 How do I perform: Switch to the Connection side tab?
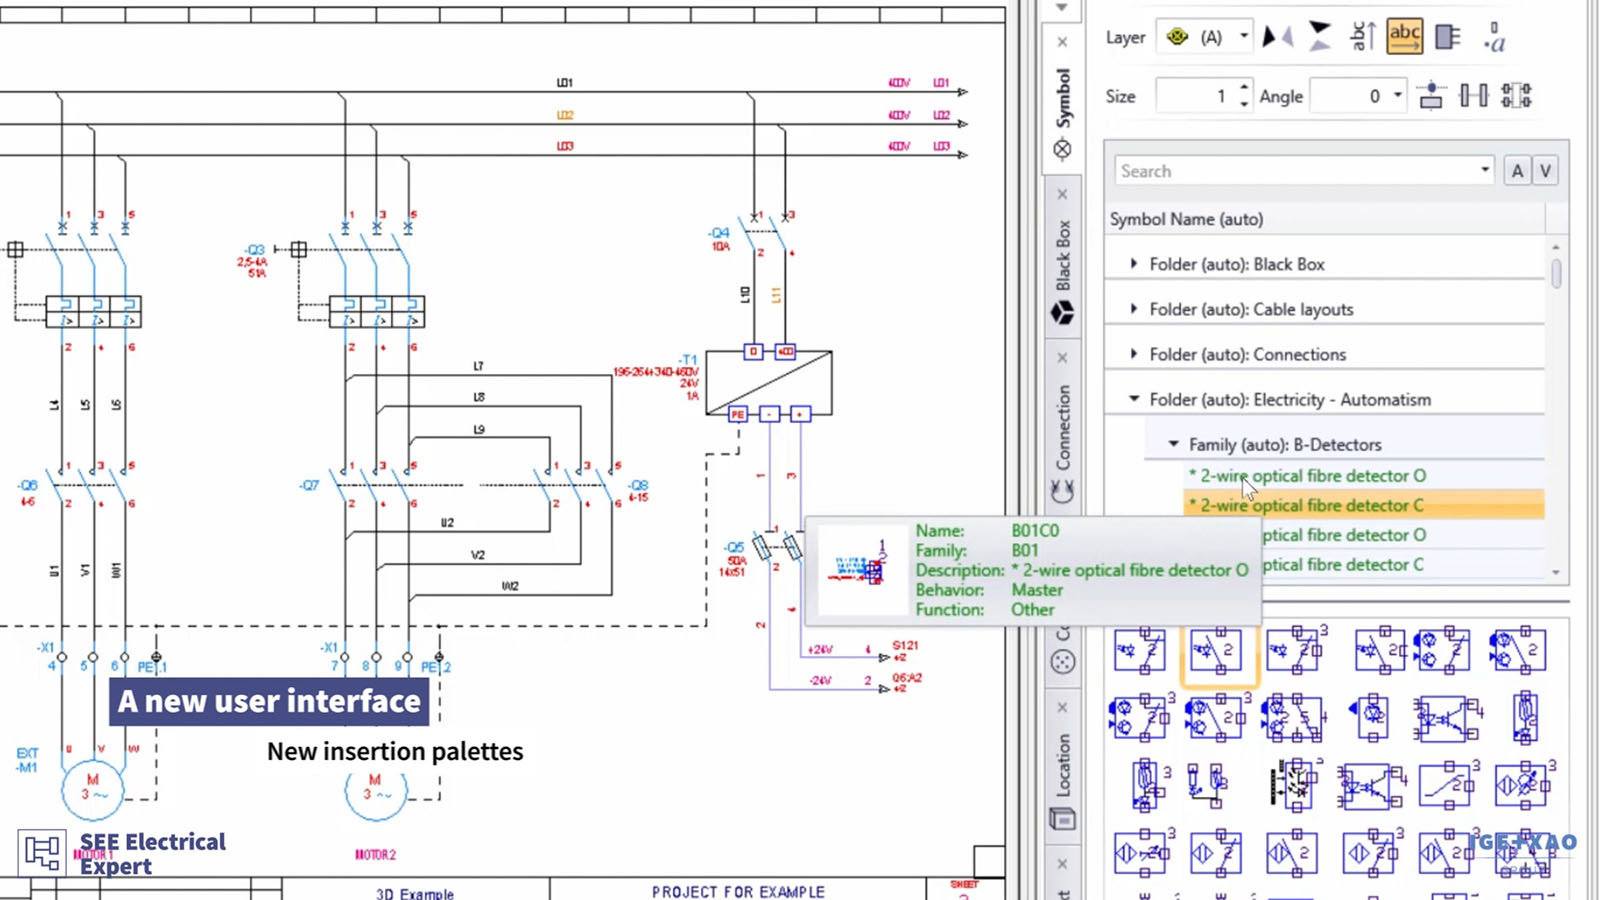pos(1063,428)
